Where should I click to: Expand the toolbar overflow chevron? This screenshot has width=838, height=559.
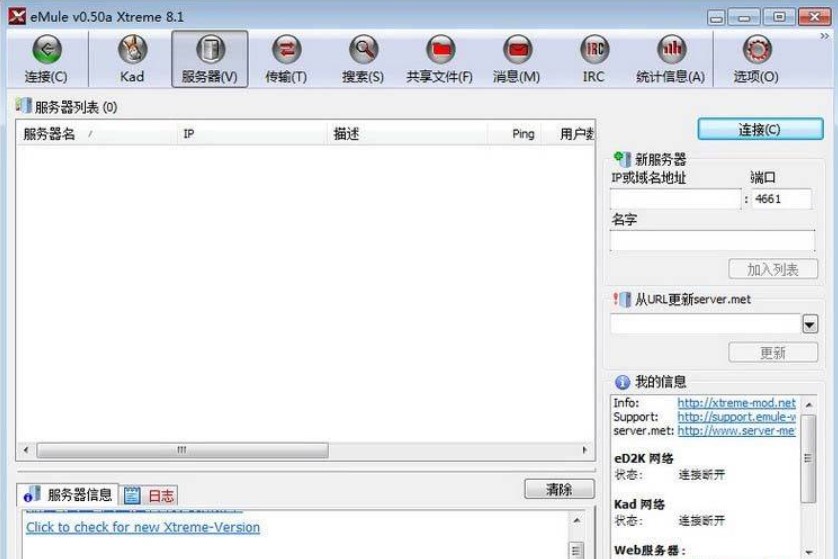(825, 36)
